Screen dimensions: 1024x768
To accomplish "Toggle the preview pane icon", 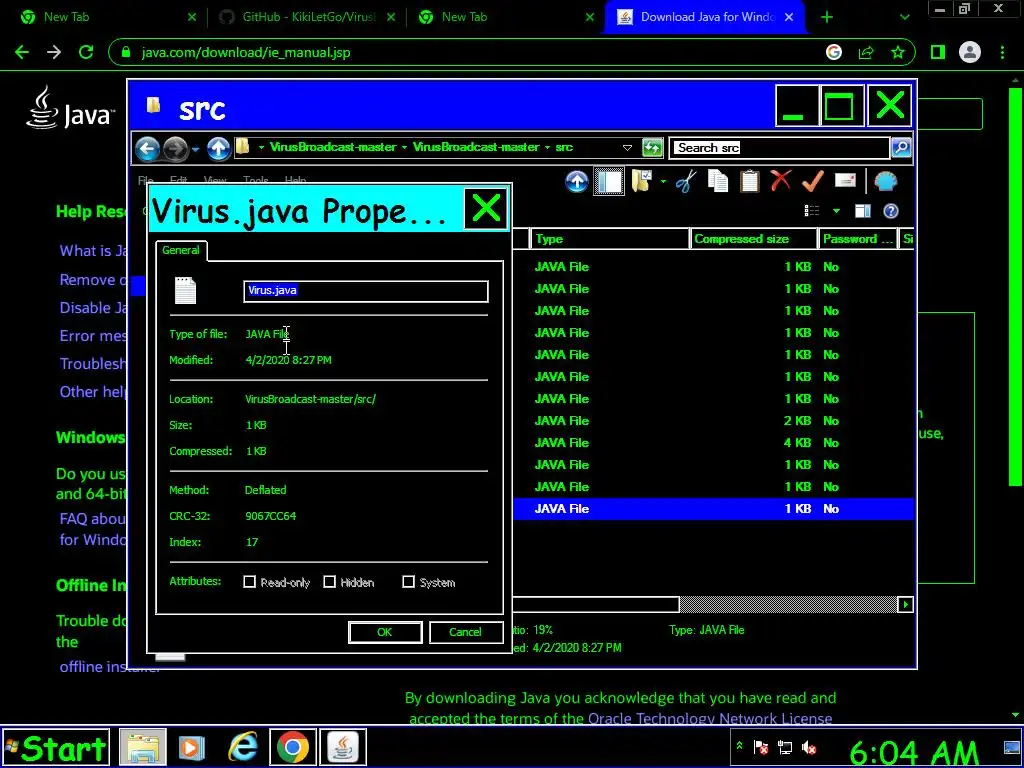I will coord(863,210).
